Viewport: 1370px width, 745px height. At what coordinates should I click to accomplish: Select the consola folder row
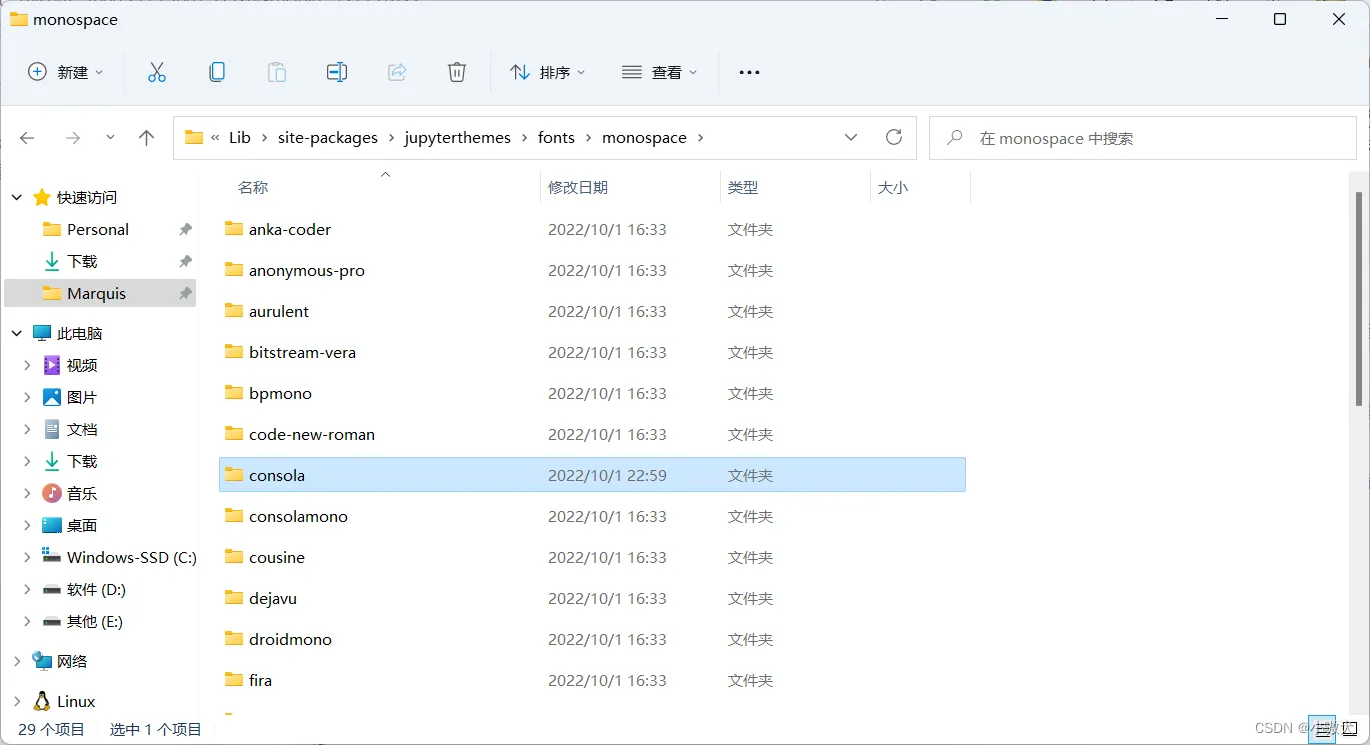click(592, 475)
